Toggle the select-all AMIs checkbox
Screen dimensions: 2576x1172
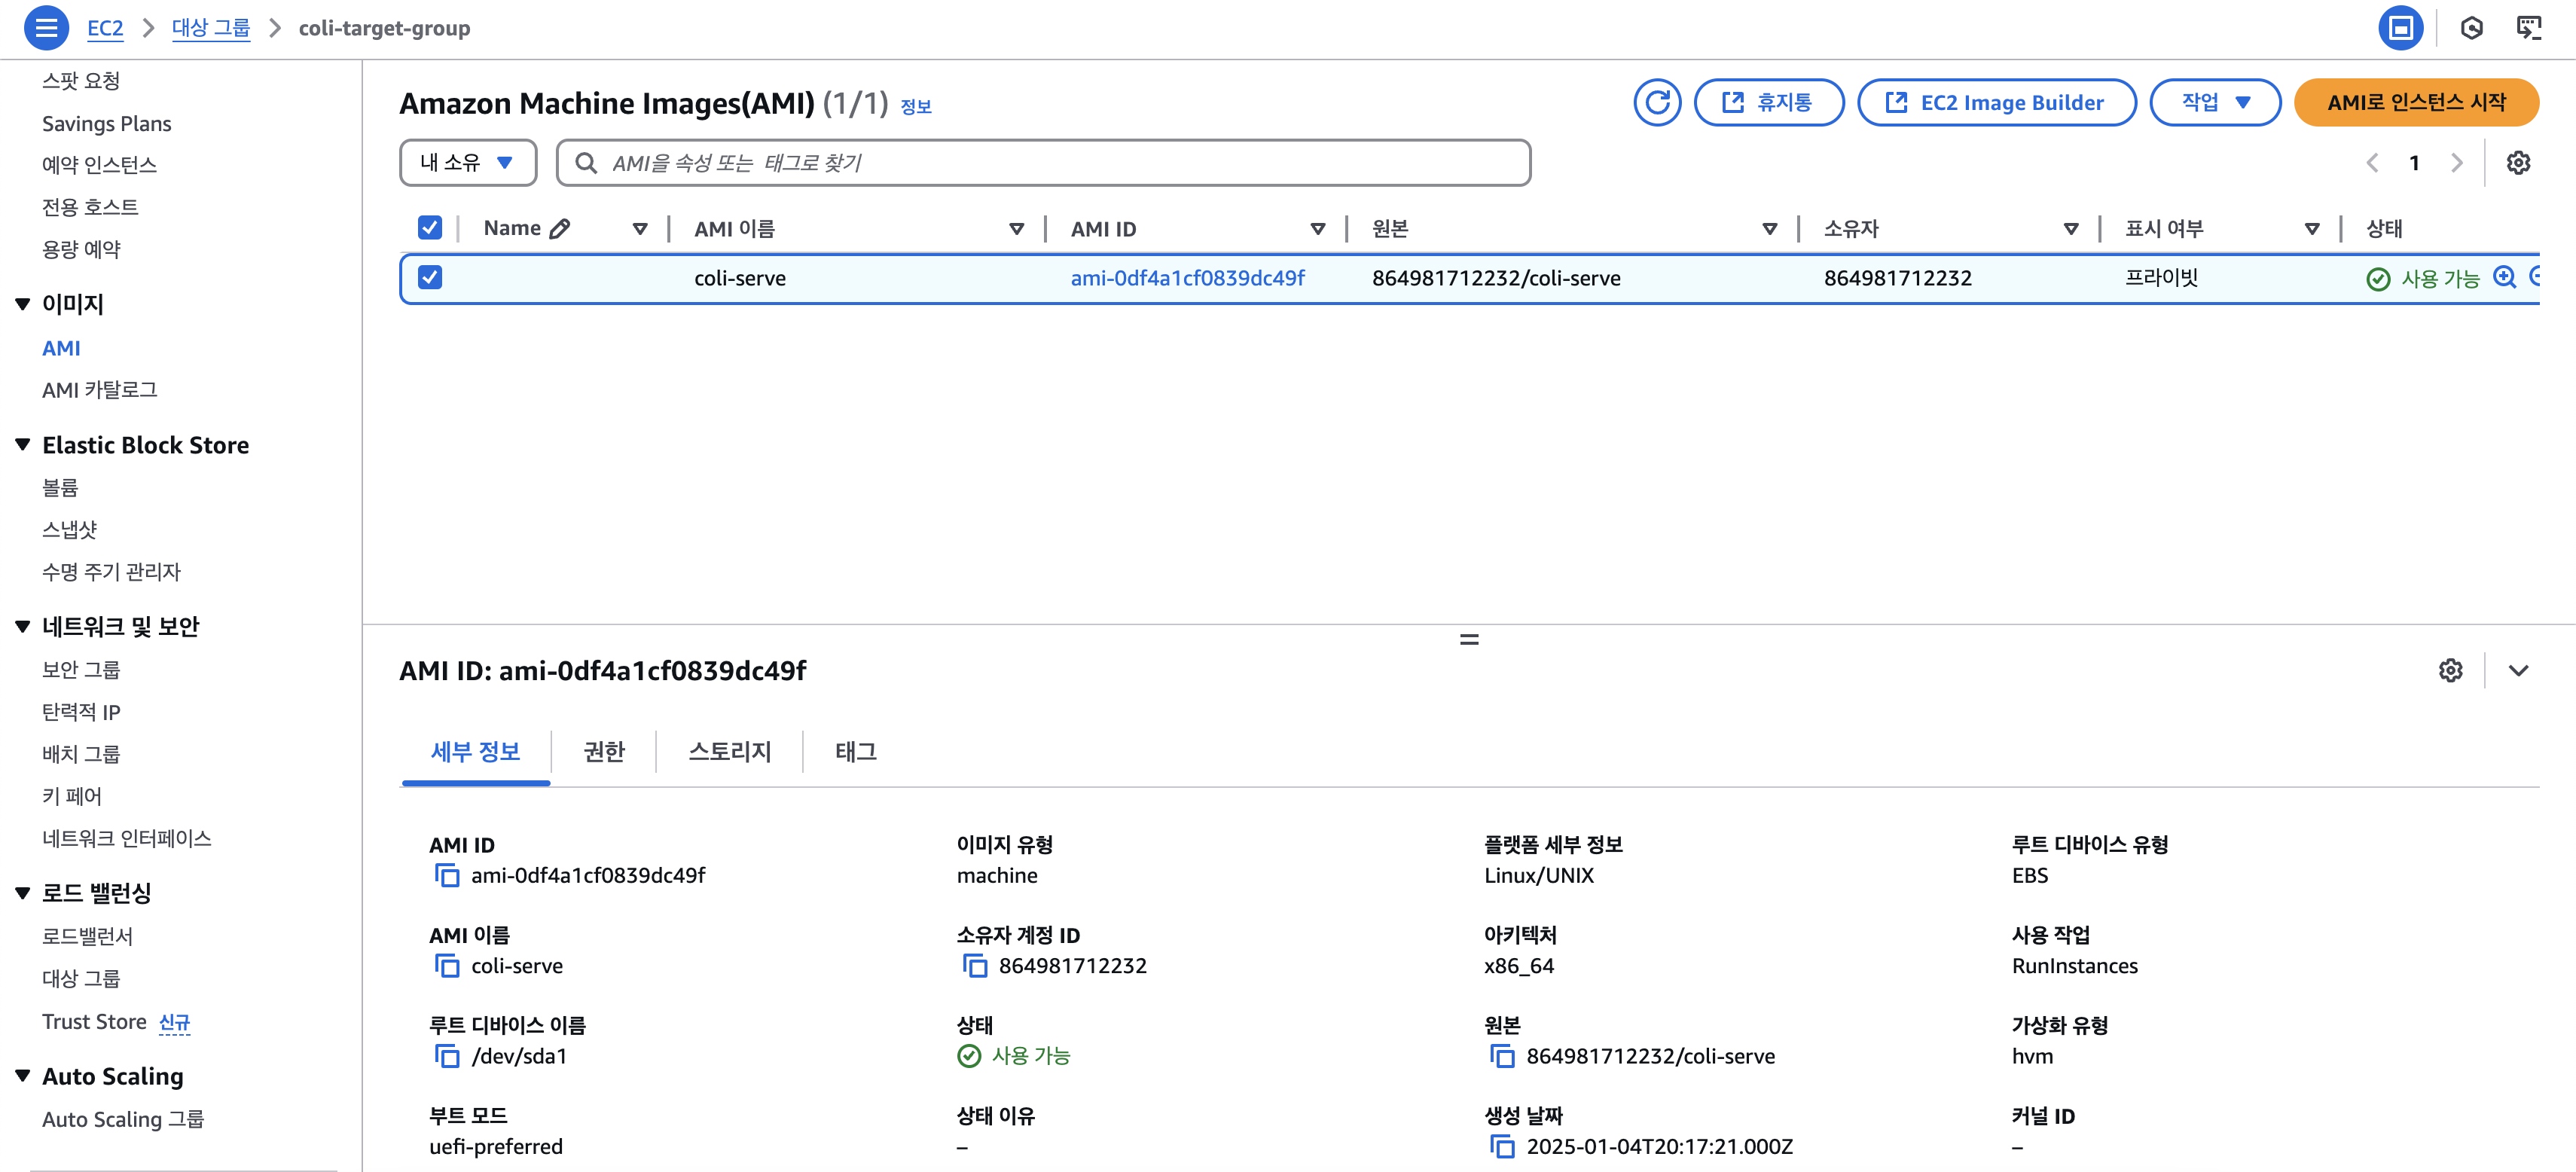[x=430, y=228]
